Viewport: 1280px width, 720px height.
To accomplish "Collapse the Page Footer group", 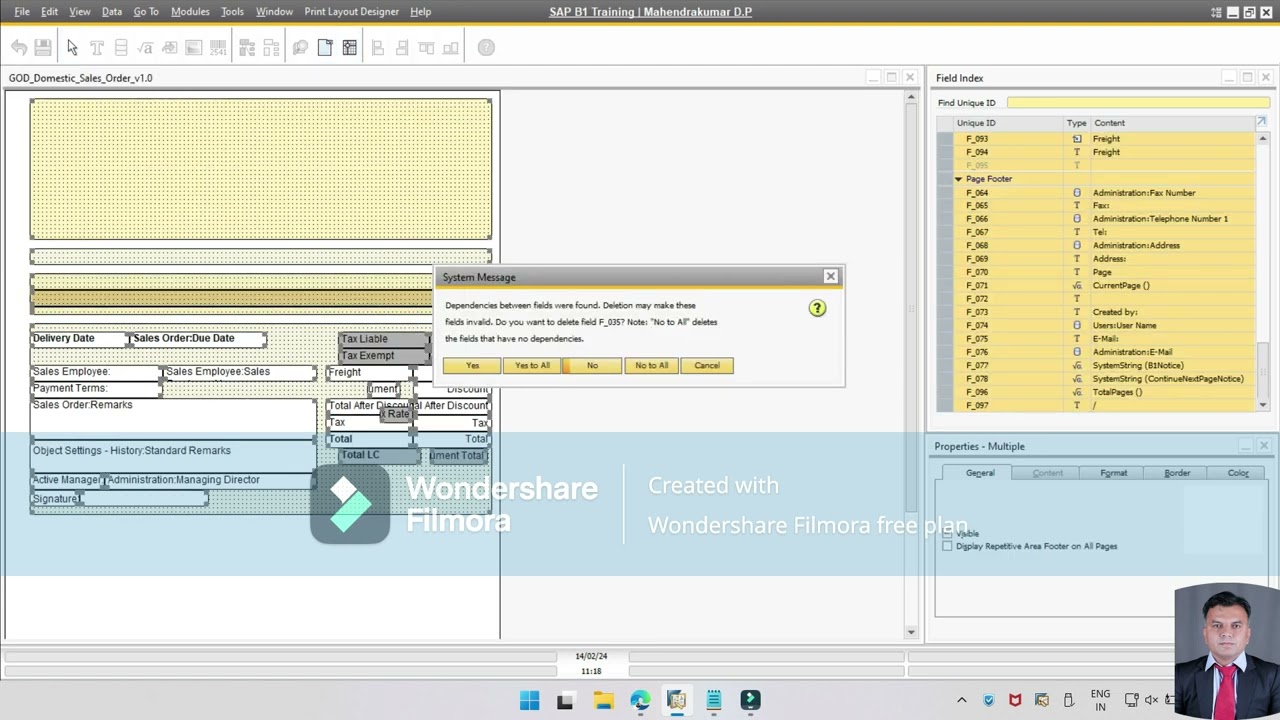I will tap(958, 179).
